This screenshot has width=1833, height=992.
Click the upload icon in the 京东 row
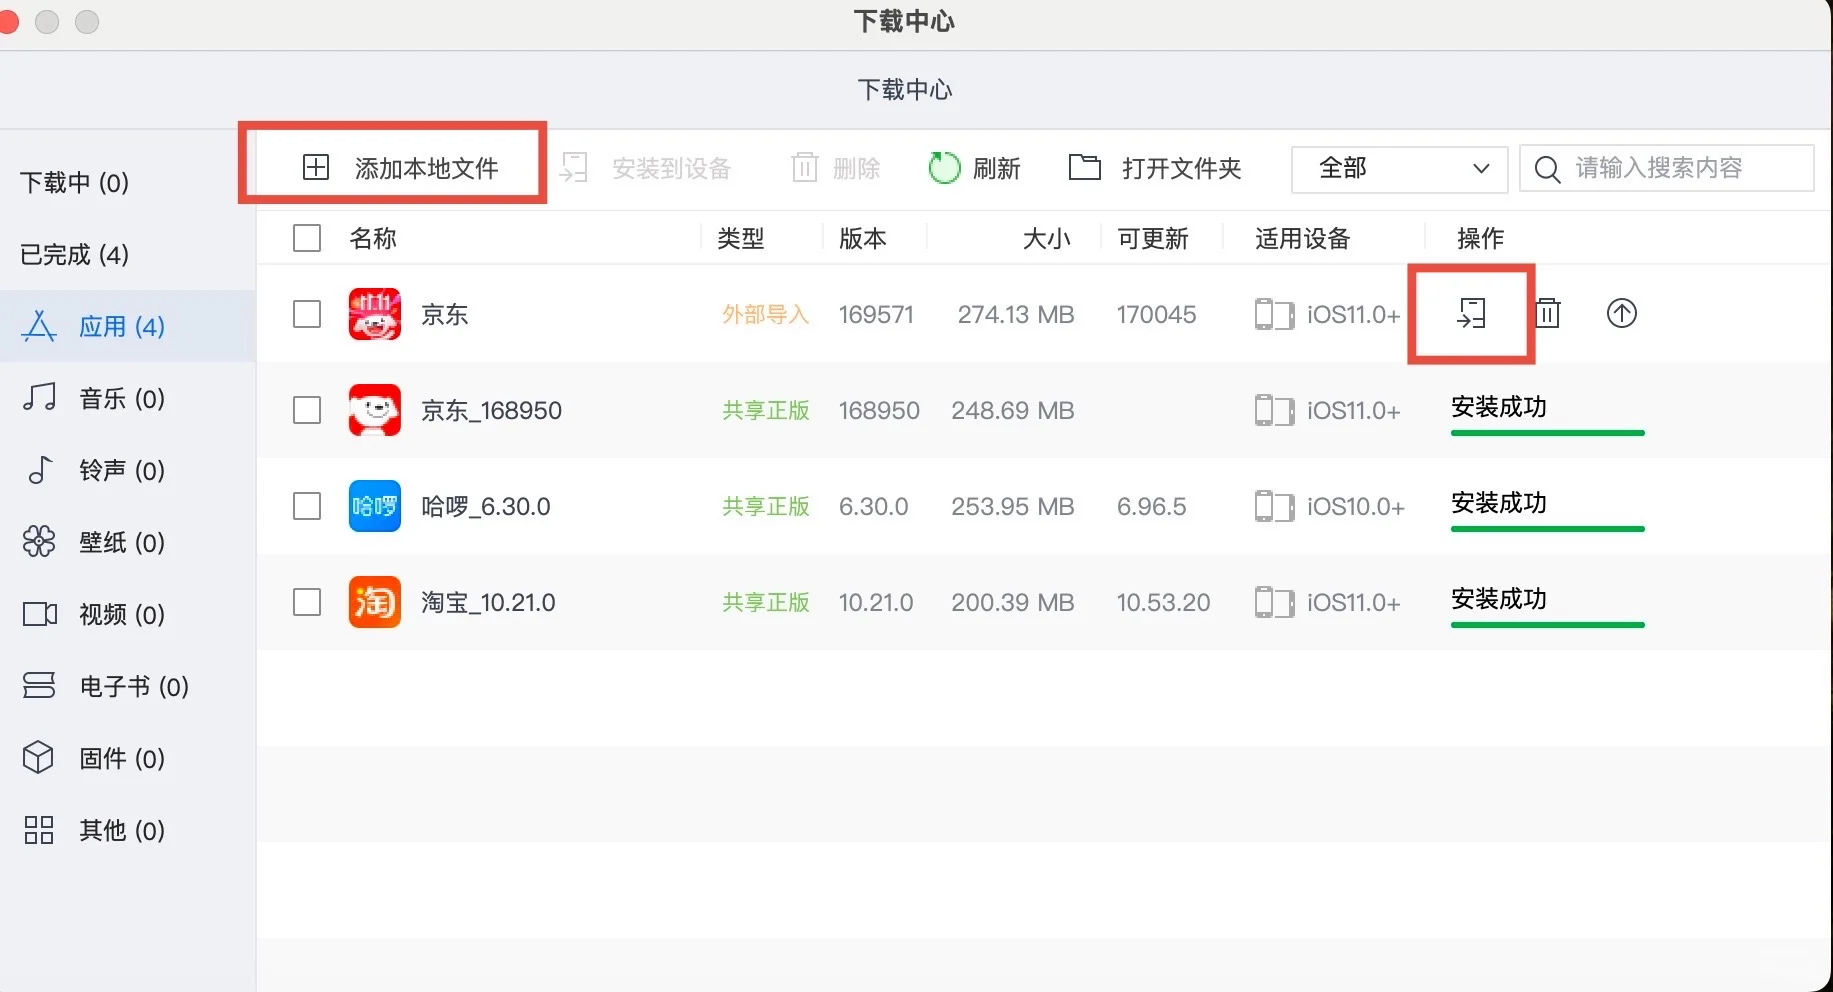click(x=1621, y=313)
